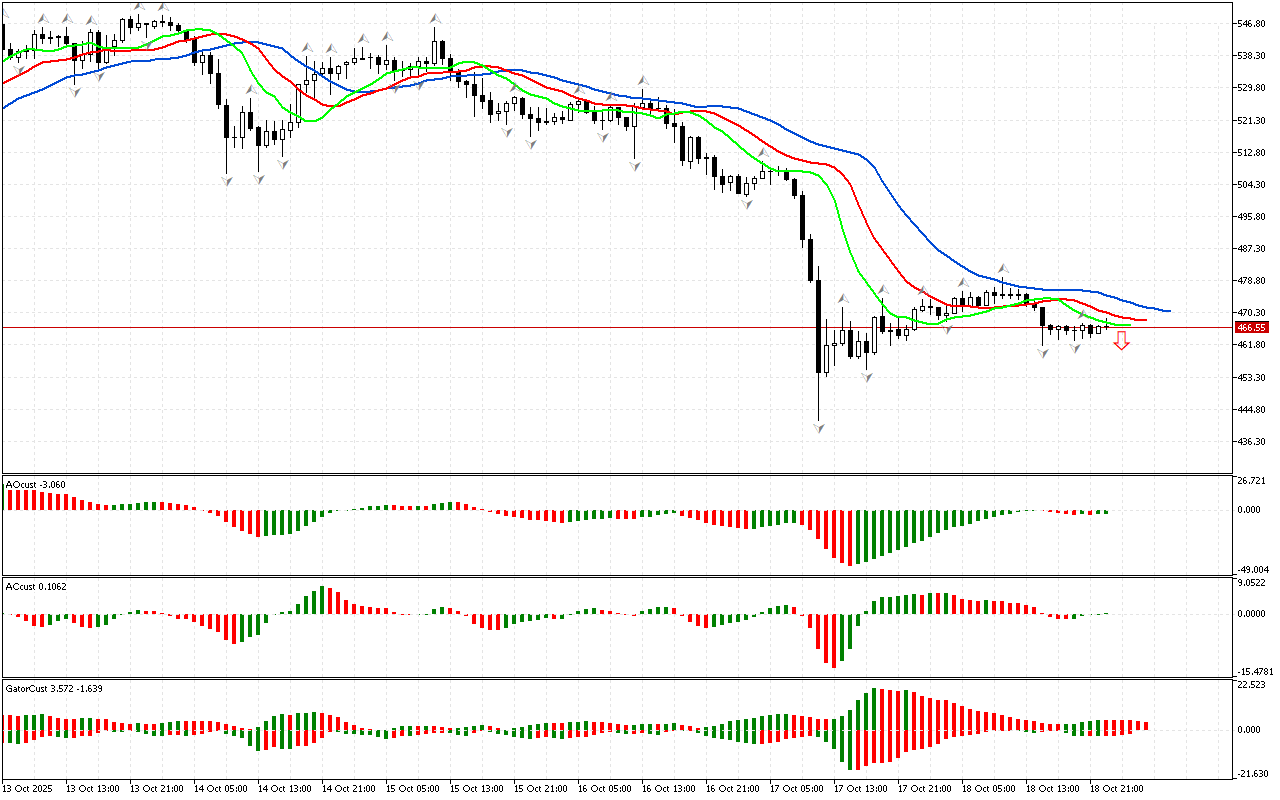The image size is (1280, 800).
Task: Select the AOcust -3.060 indicator label
Action: [36, 485]
